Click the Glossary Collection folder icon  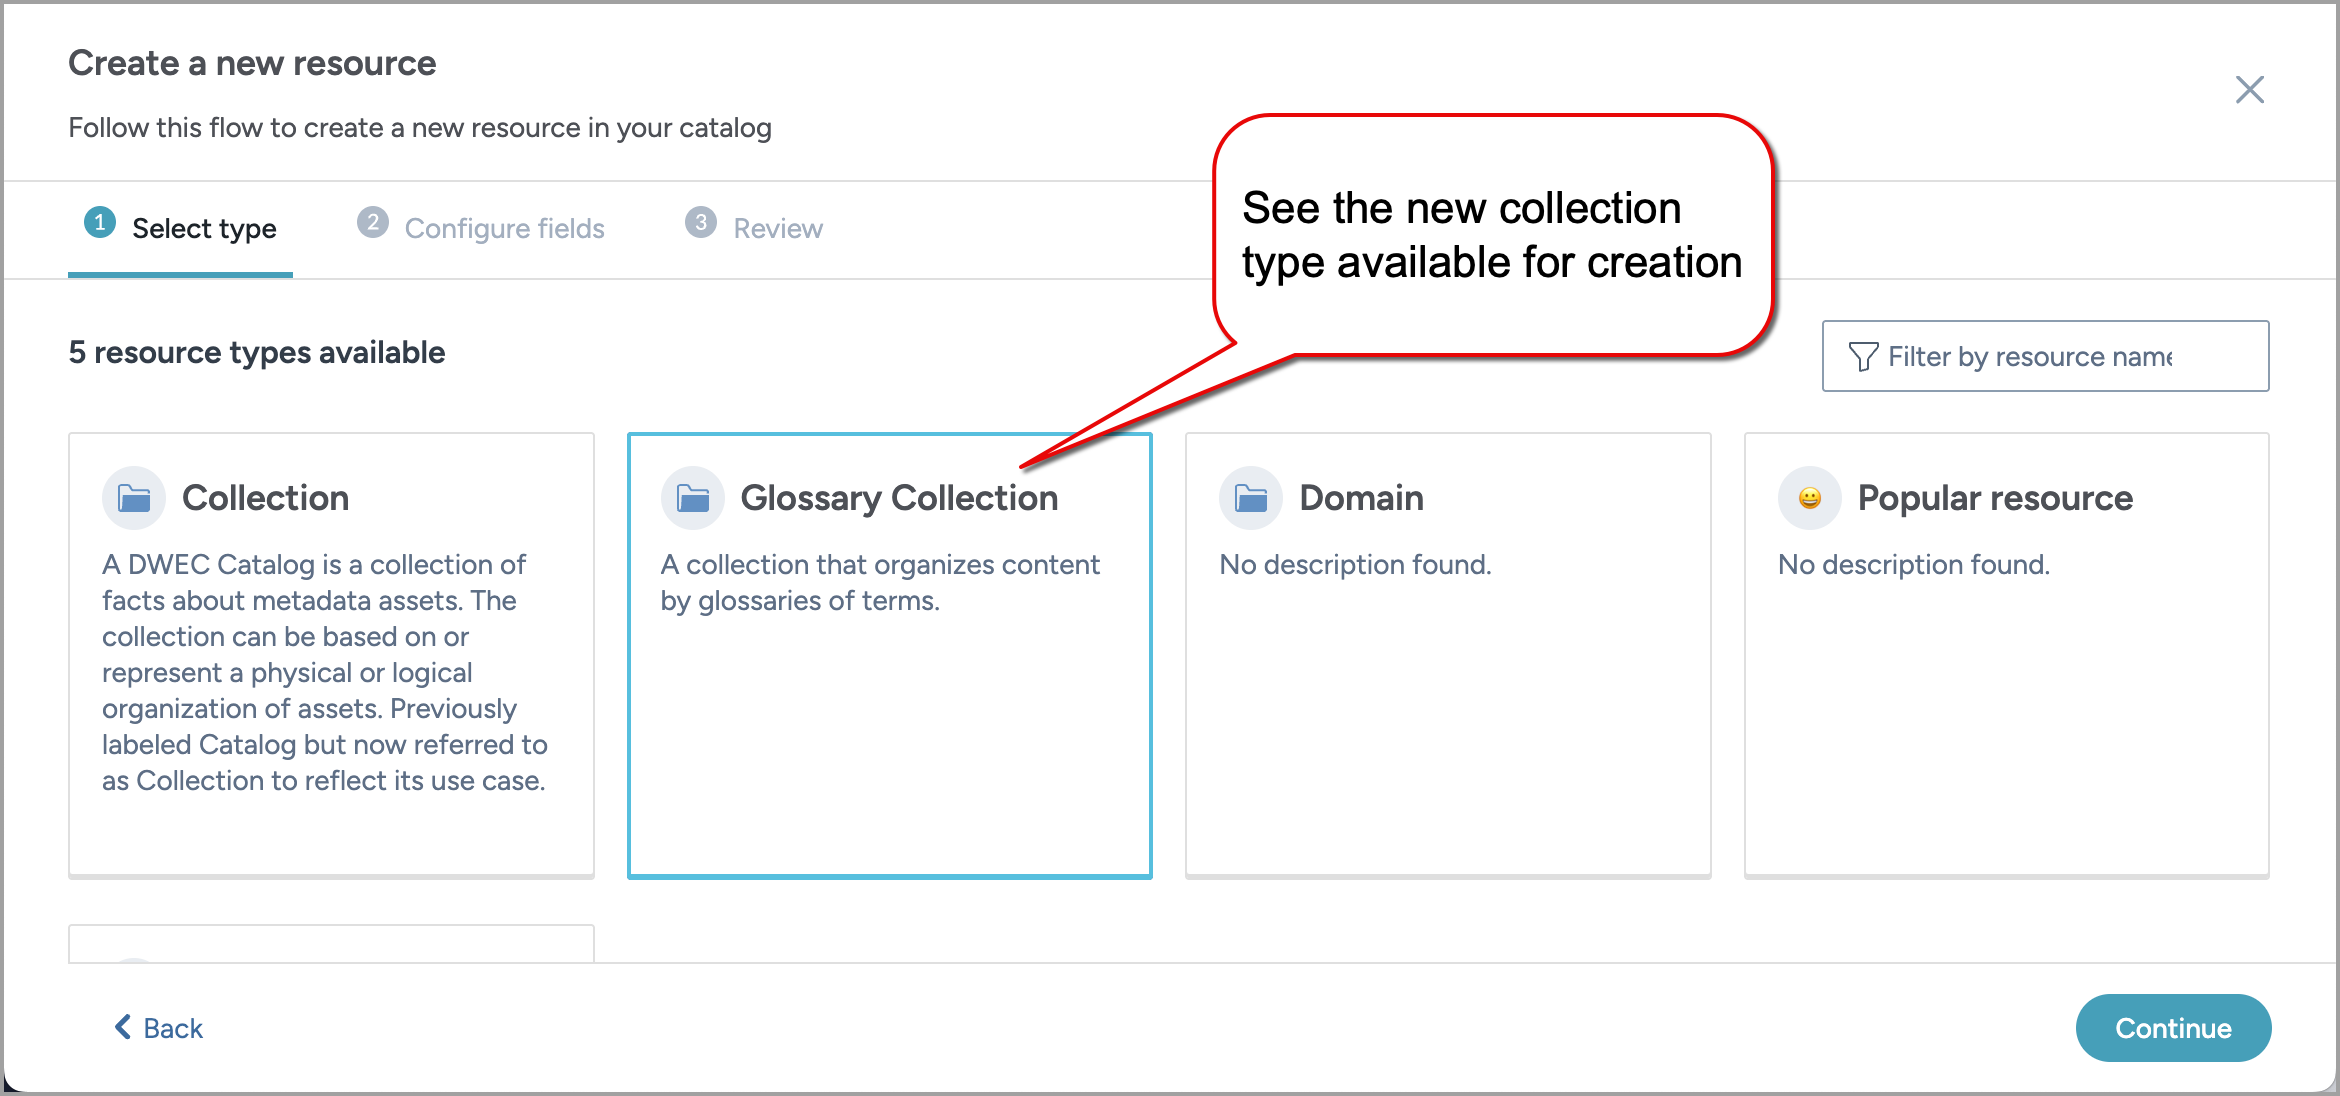click(x=692, y=498)
